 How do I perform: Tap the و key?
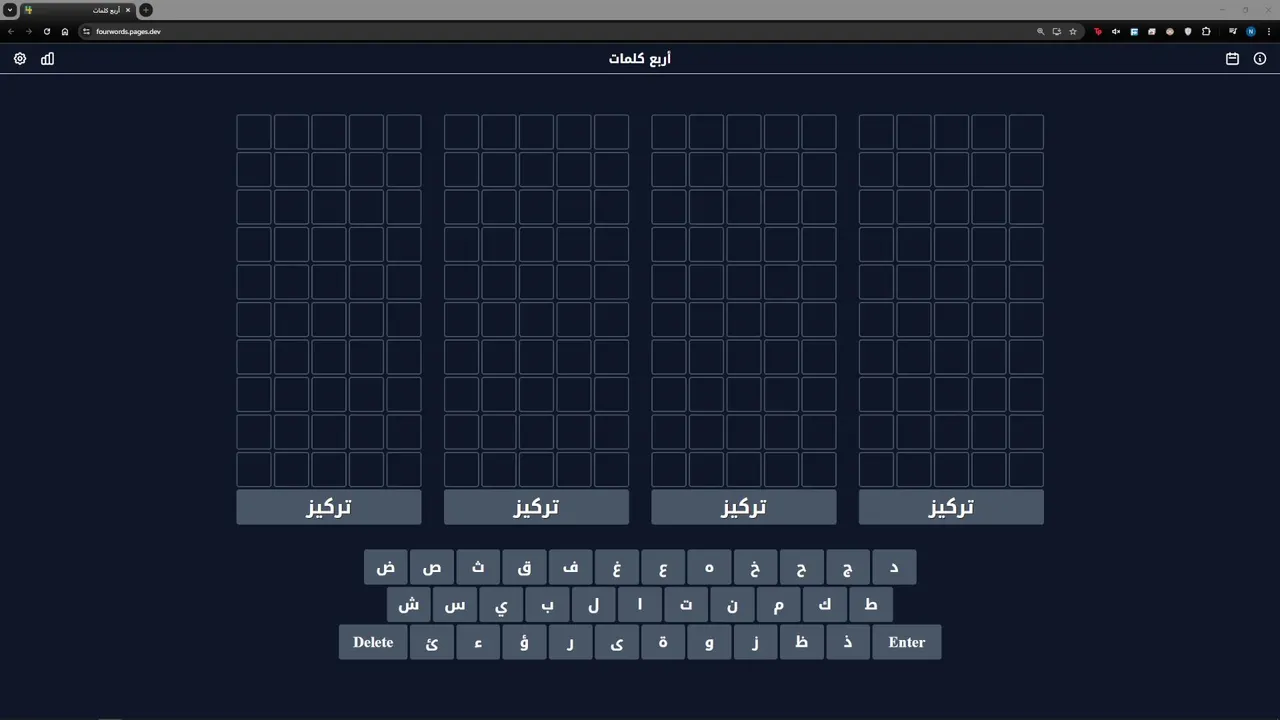709,642
